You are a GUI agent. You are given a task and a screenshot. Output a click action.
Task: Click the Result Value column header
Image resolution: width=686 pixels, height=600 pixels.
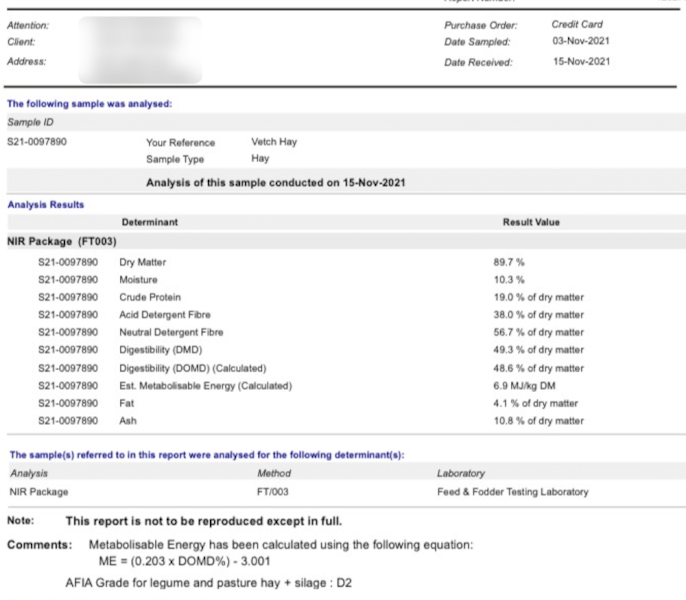tap(530, 222)
